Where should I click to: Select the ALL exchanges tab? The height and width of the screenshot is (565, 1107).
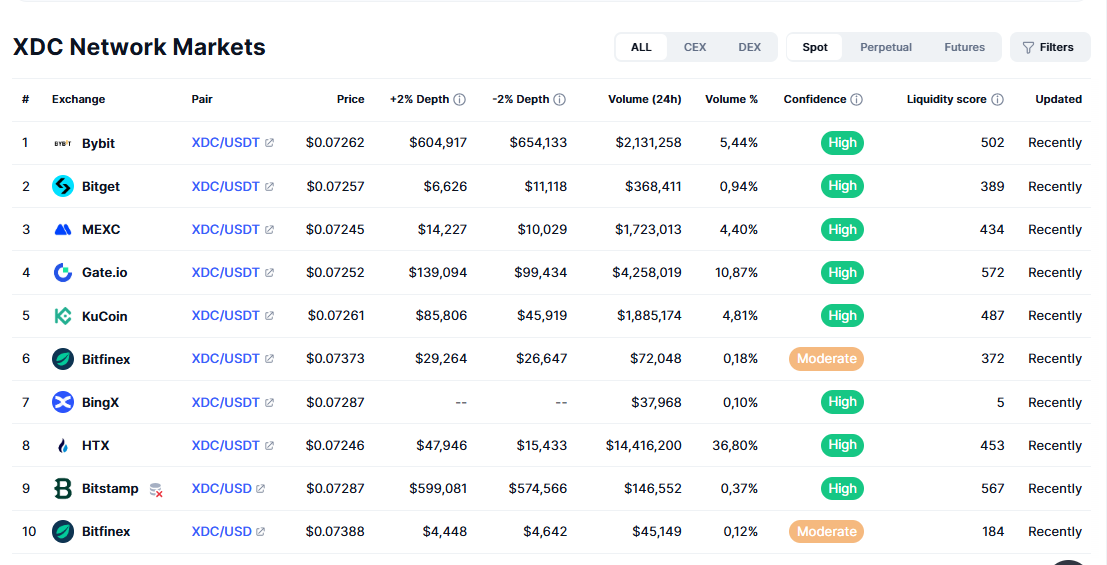[x=641, y=47]
